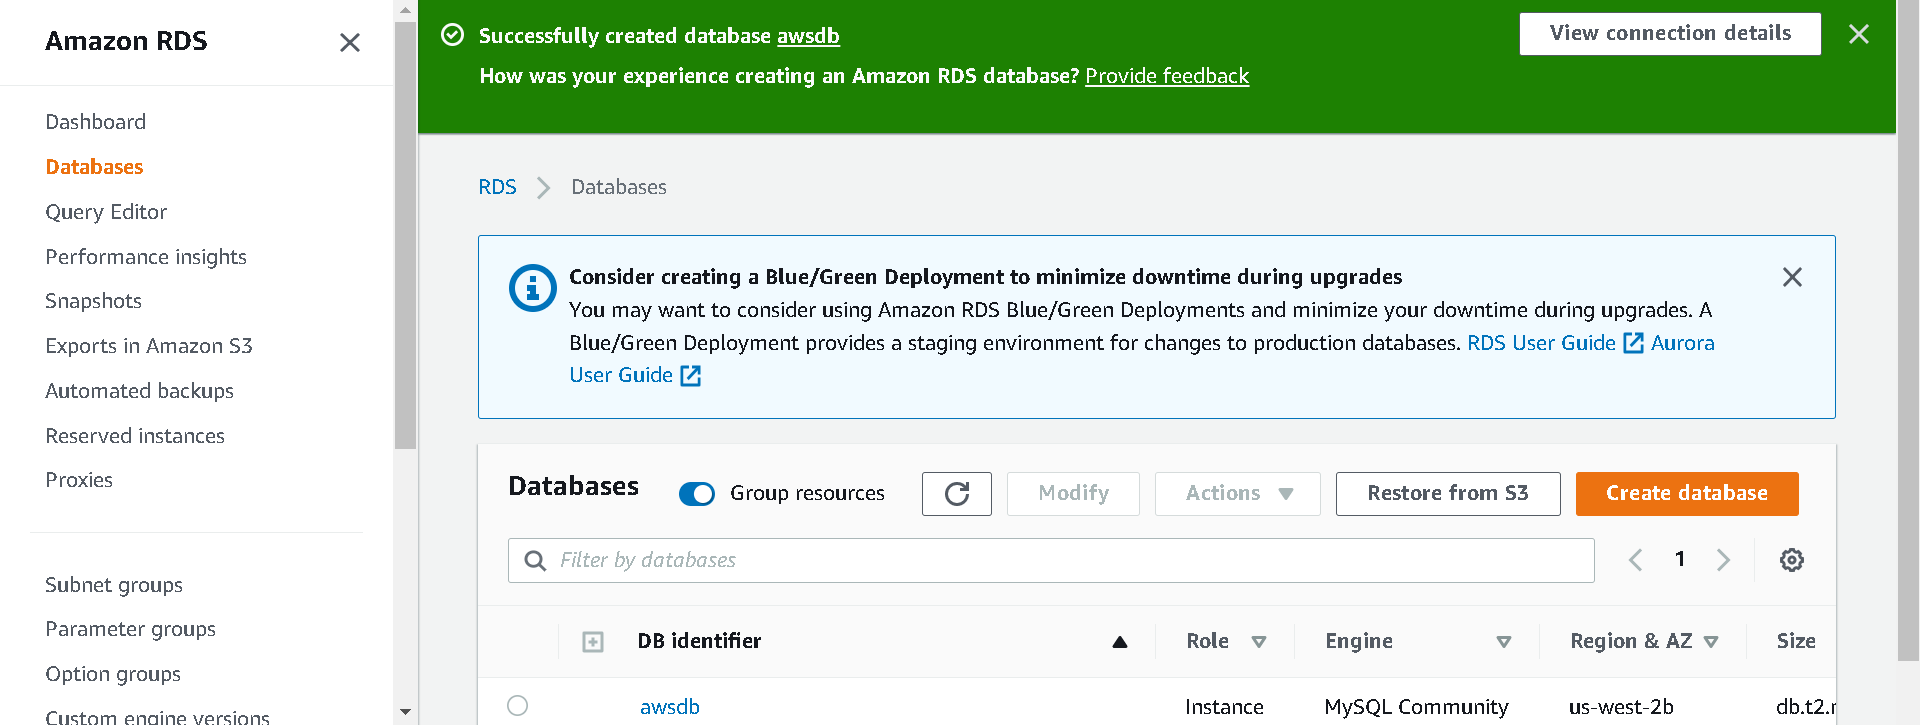Dismiss the Blue/Green Deployment info notice
The width and height of the screenshot is (1920, 725).
pyautogui.click(x=1792, y=277)
